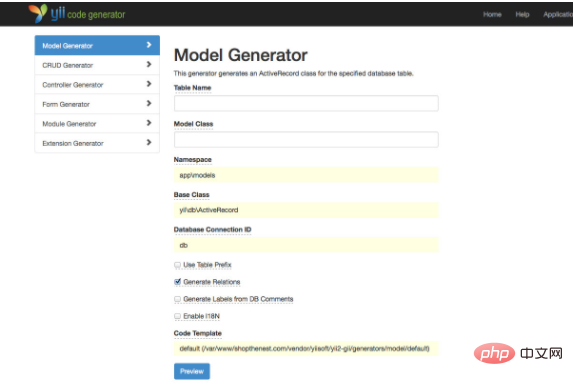Click the Yii logo icon
The image size is (573, 386).
pos(38,14)
